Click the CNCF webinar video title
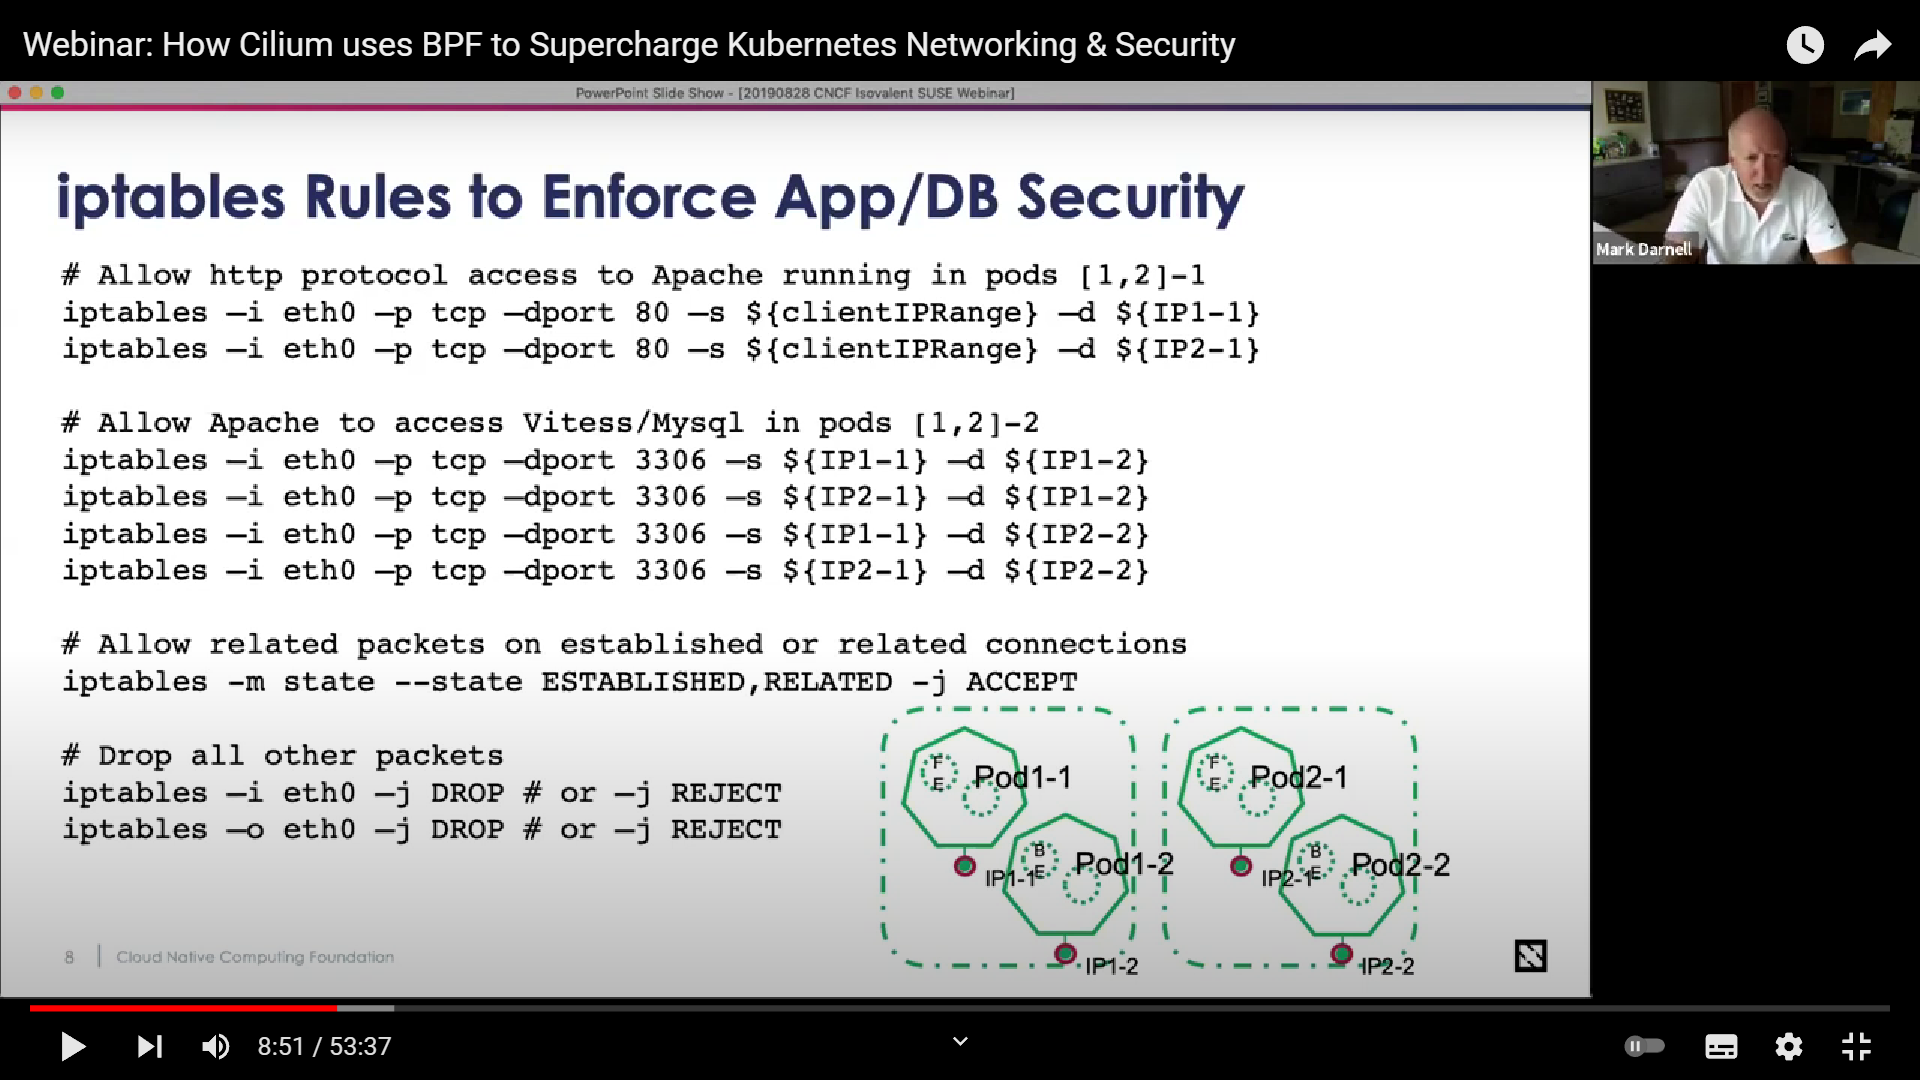The height and width of the screenshot is (1080, 1920). click(629, 44)
